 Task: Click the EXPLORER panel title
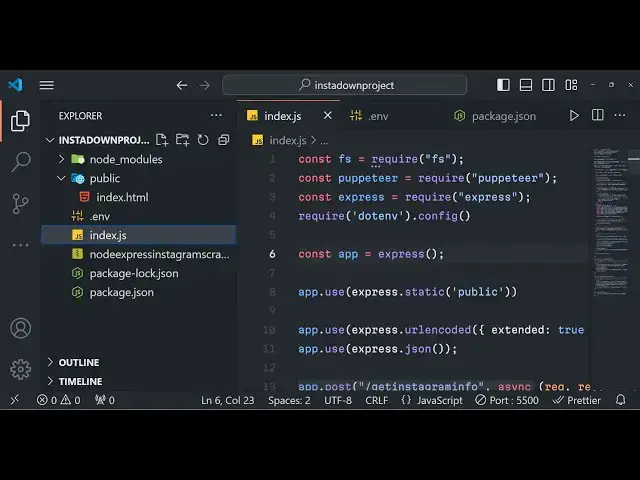coord(80,116)
